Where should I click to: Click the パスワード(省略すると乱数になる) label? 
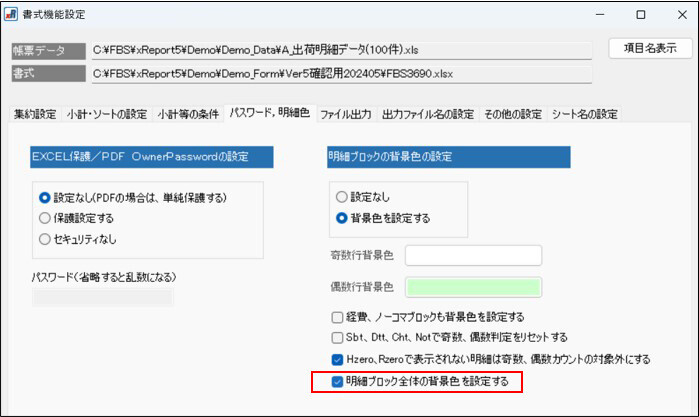(x=104, y=277)
